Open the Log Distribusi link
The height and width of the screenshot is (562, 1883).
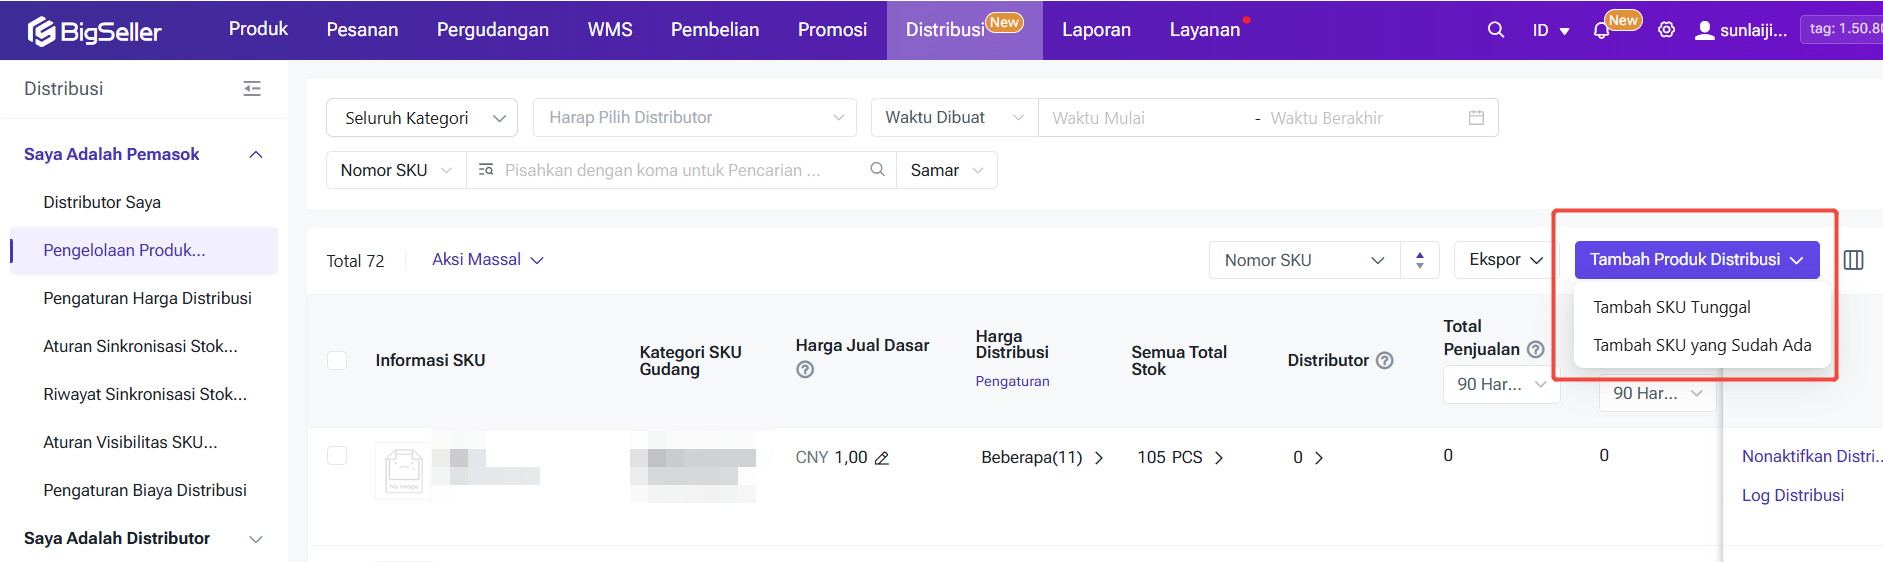(x=1792, y=495)
